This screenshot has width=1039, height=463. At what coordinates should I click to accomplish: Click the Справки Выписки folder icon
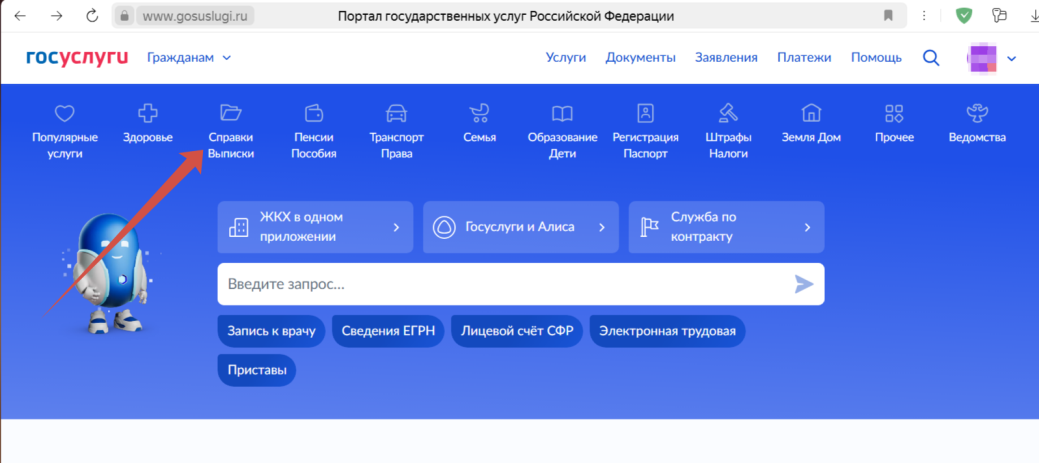231,113
